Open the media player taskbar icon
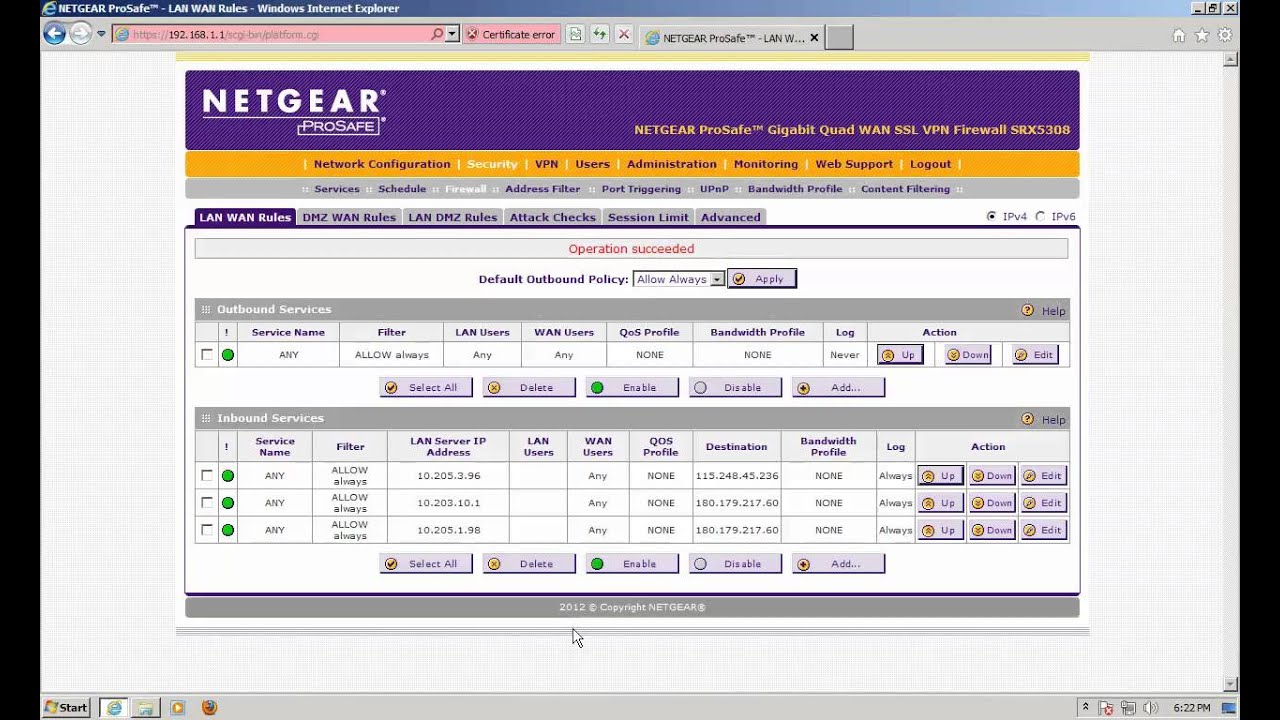The height and width of the screenshot is (720, 1280). [x=178, y=707]
